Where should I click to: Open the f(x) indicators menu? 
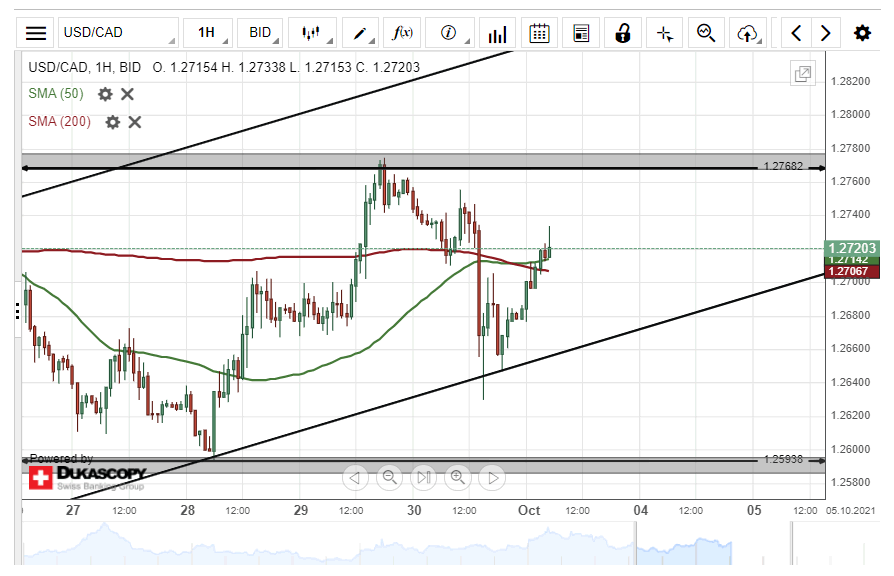tap(402, 33)
